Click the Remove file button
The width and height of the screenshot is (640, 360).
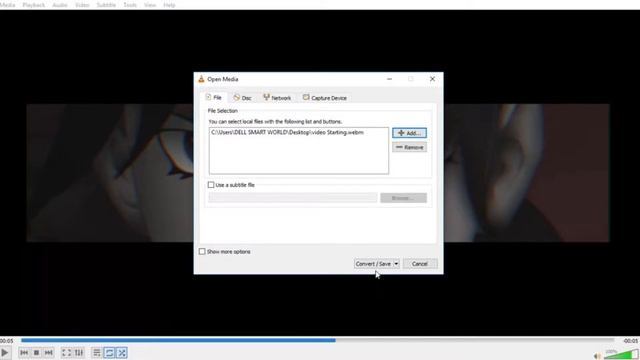409,147
